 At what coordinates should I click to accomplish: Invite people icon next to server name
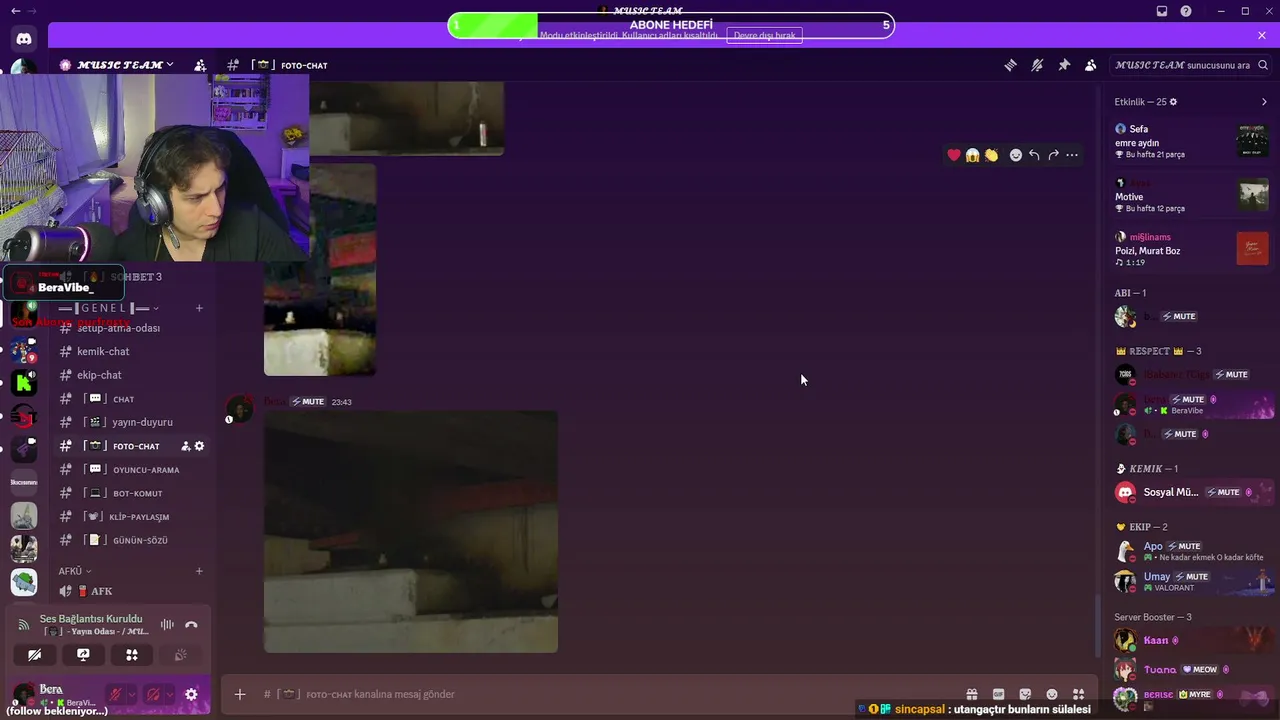(200, 65)
